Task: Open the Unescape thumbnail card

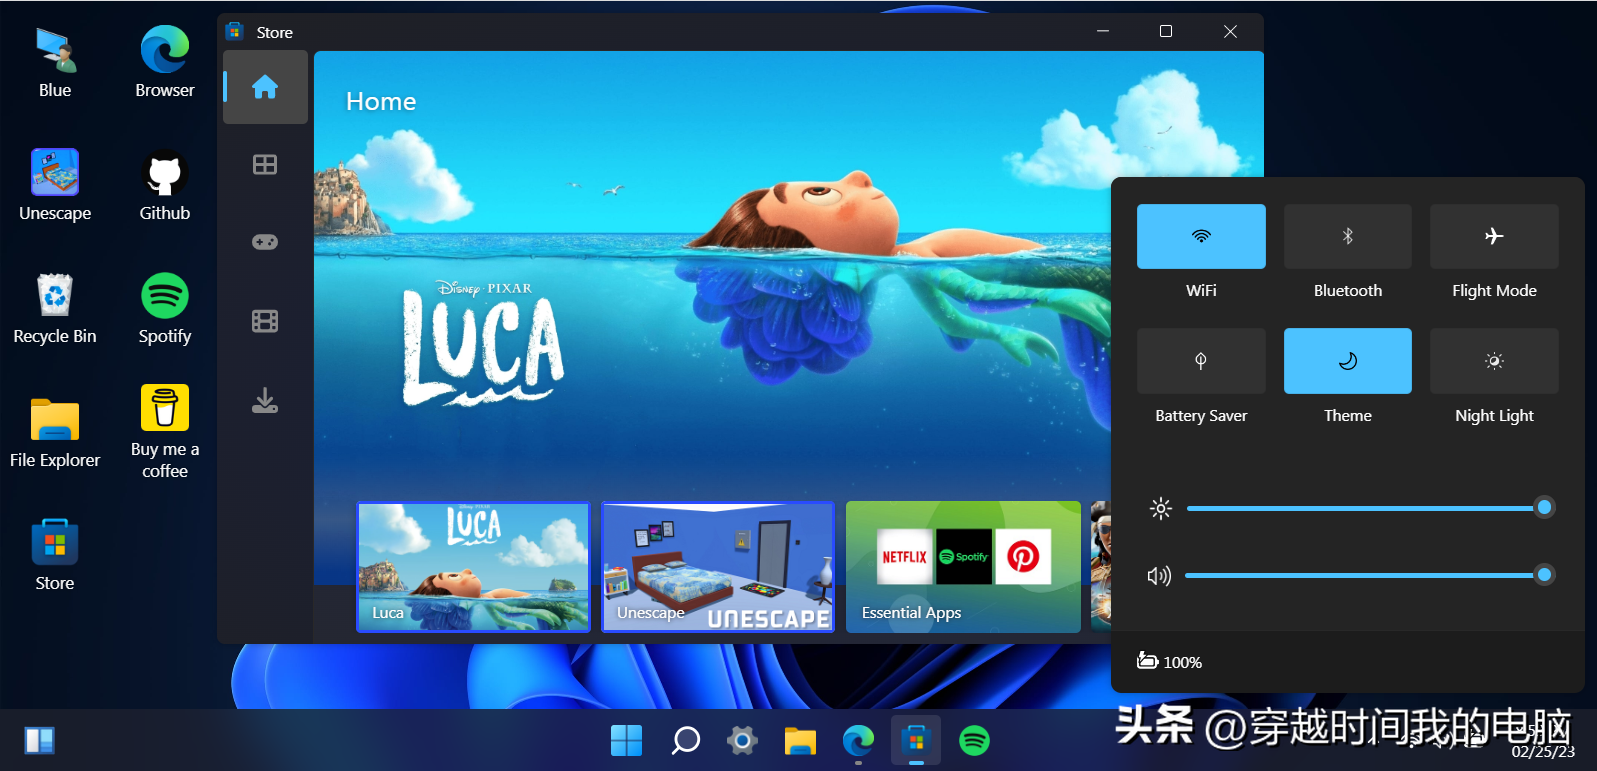Action: point(718,567)
